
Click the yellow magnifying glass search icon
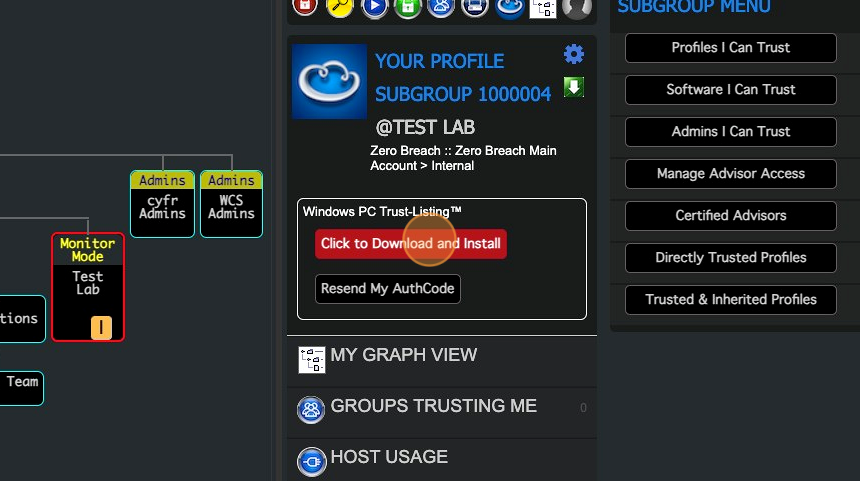coord(340,6)
